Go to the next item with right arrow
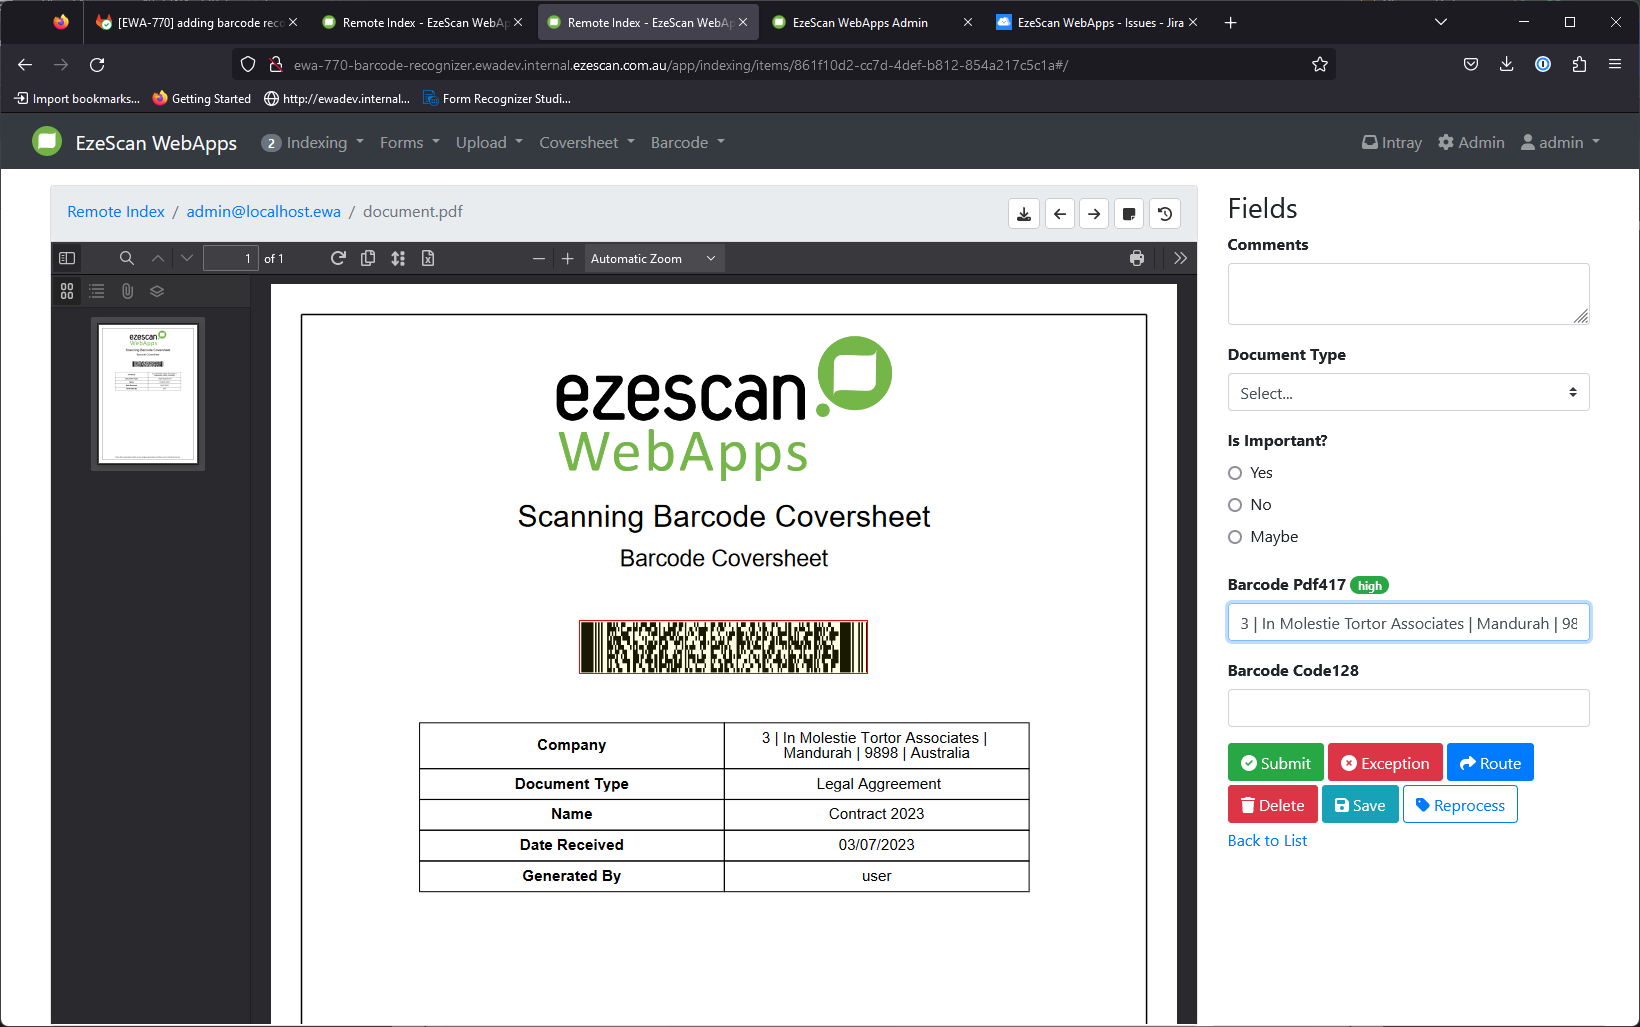The height and width of the screenshot is (1027, 1640). (x=1094, y=214)
